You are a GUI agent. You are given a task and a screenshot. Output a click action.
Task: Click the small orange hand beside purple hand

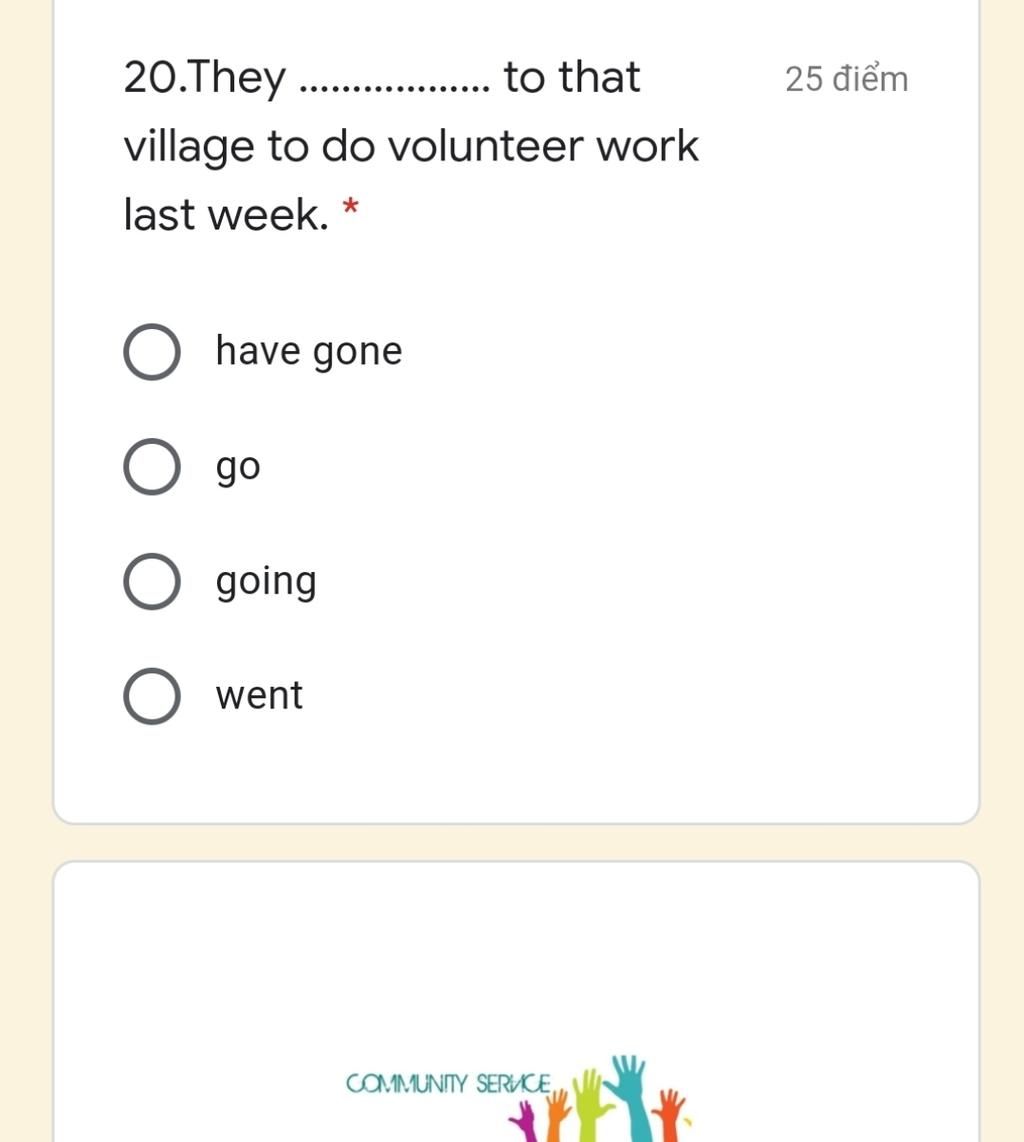coord(557,1114)
